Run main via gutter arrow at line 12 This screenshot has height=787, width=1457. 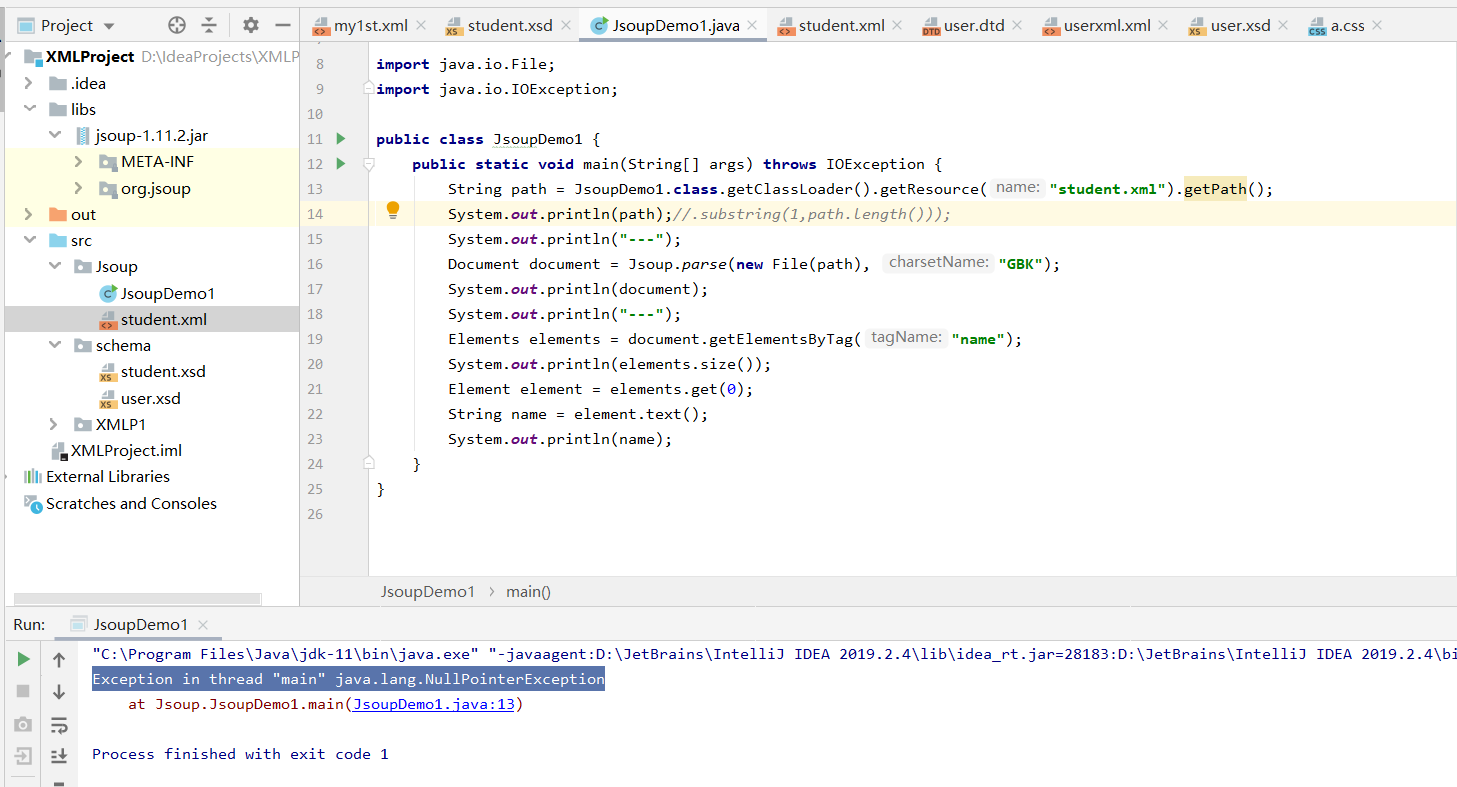pos(340,163)
